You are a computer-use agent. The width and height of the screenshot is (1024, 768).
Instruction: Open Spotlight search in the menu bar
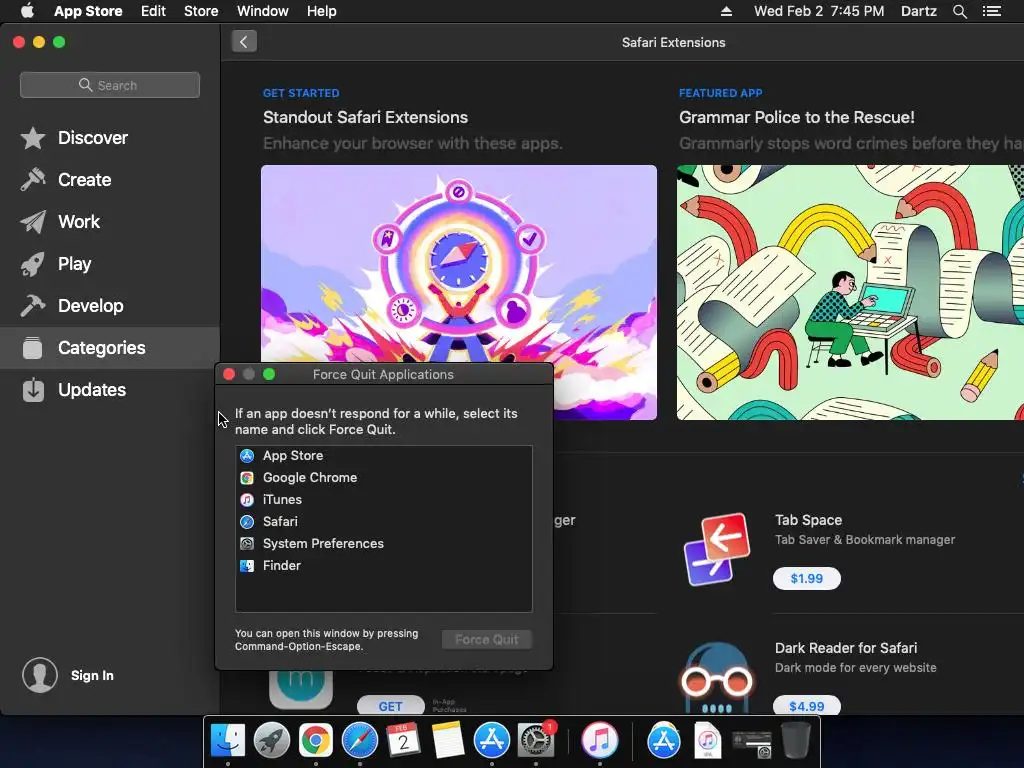959,11
